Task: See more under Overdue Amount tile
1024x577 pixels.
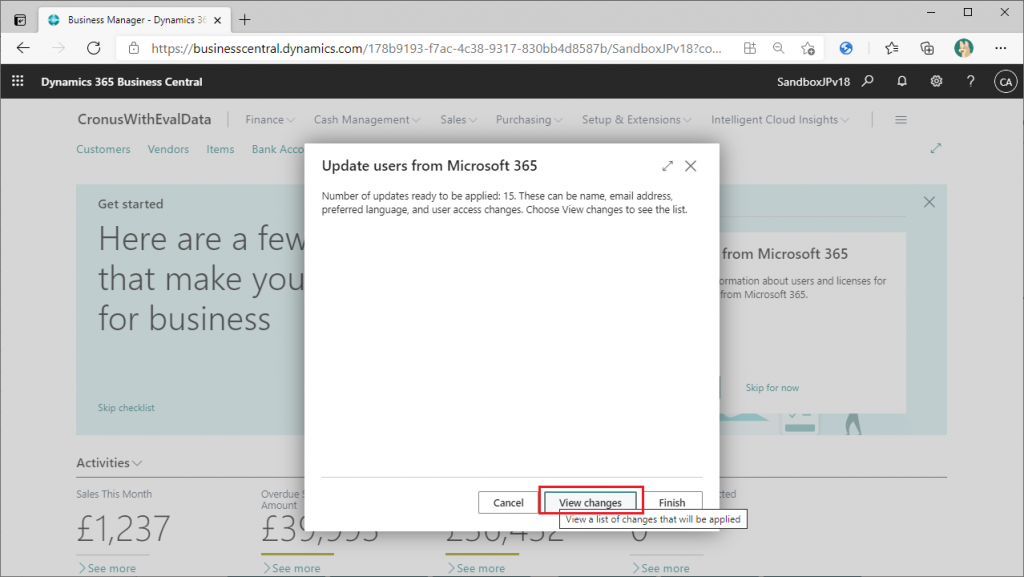Action: point(291,569)
